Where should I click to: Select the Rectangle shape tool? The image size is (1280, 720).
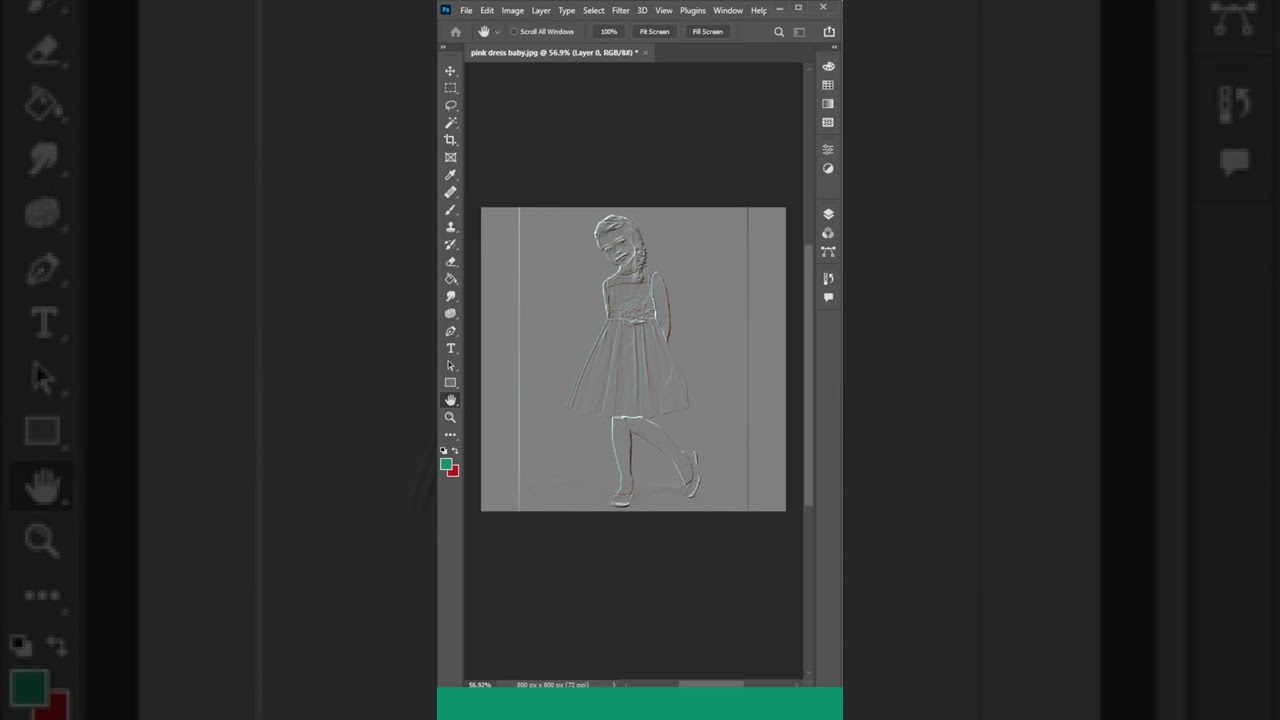(450, 383)
